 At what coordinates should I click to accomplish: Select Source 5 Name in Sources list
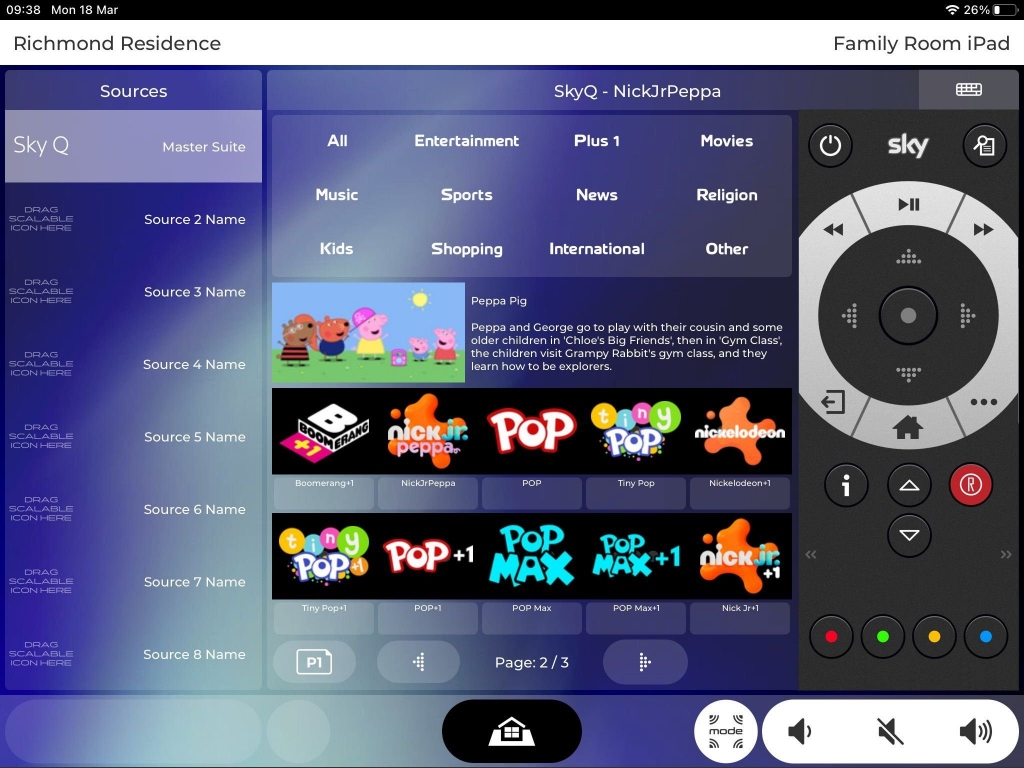click(133, 437)
